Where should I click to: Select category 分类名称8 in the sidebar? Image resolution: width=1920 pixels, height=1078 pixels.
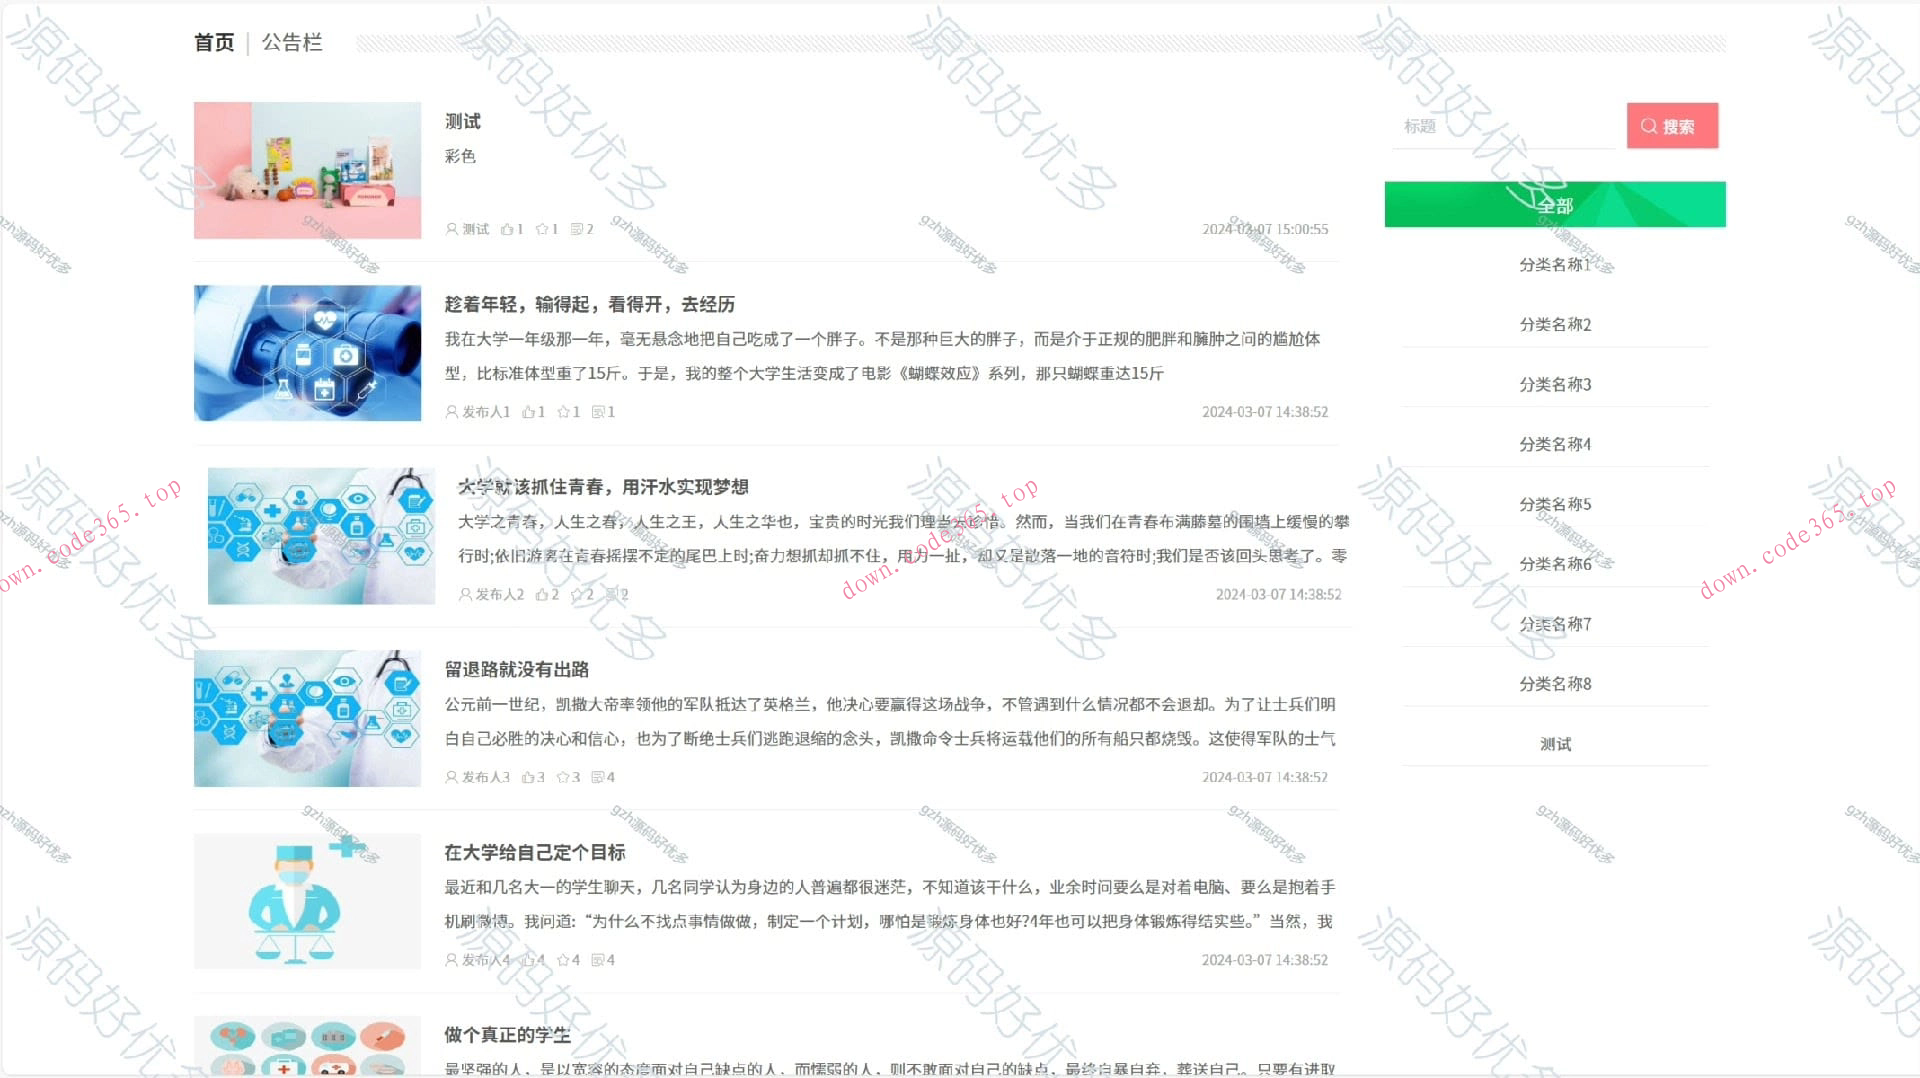[1555, 683]
